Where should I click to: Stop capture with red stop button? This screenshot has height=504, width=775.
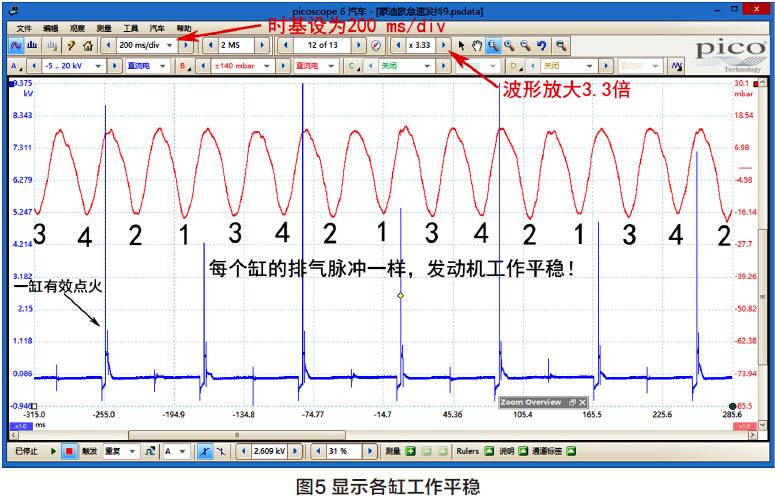tap(69, 451)
